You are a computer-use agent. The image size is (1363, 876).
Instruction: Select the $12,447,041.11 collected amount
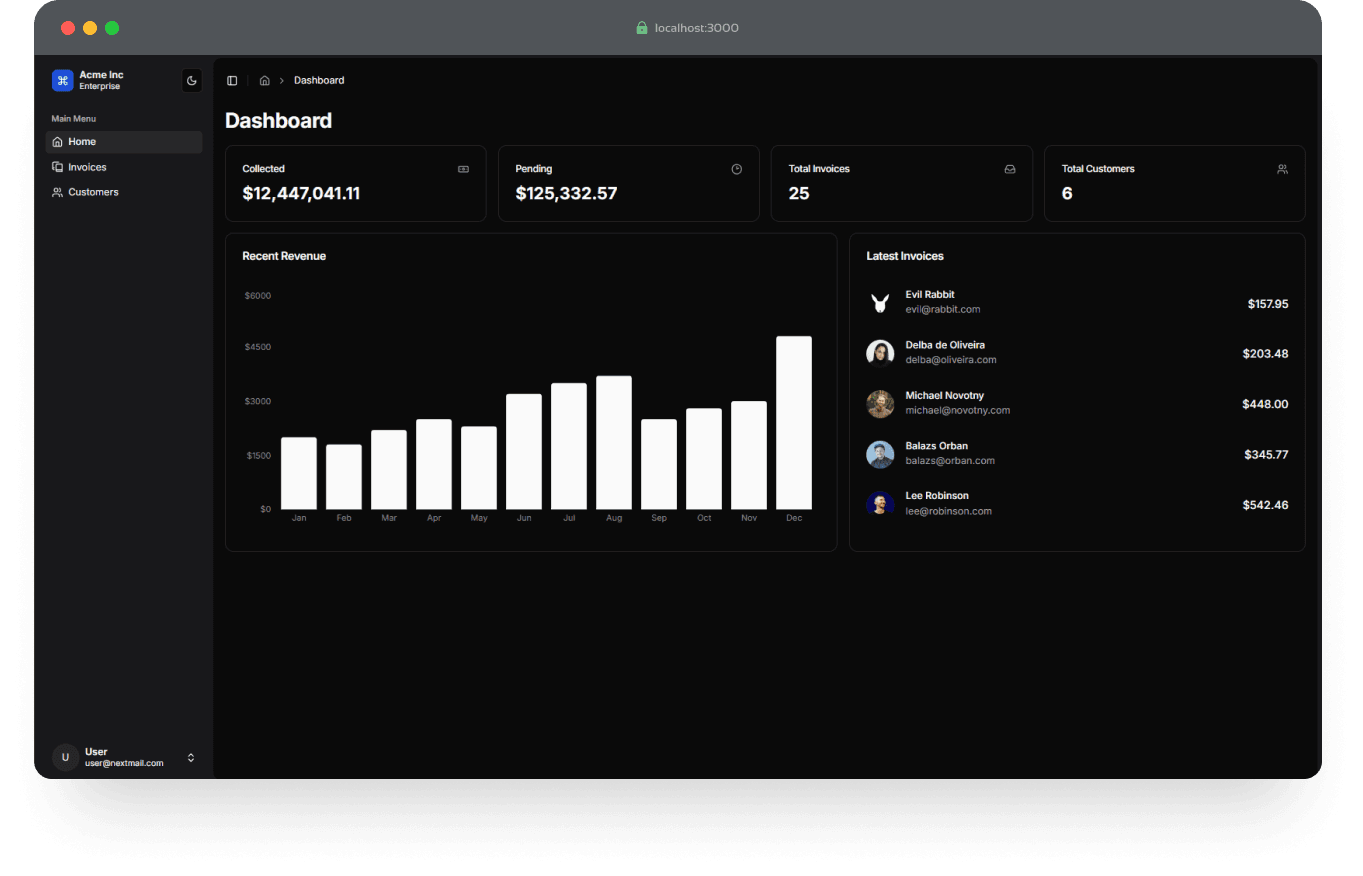coord(301,194)
